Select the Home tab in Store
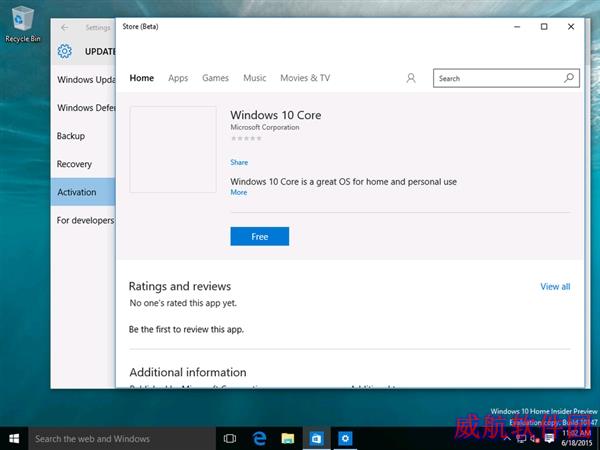 [142, 78]
